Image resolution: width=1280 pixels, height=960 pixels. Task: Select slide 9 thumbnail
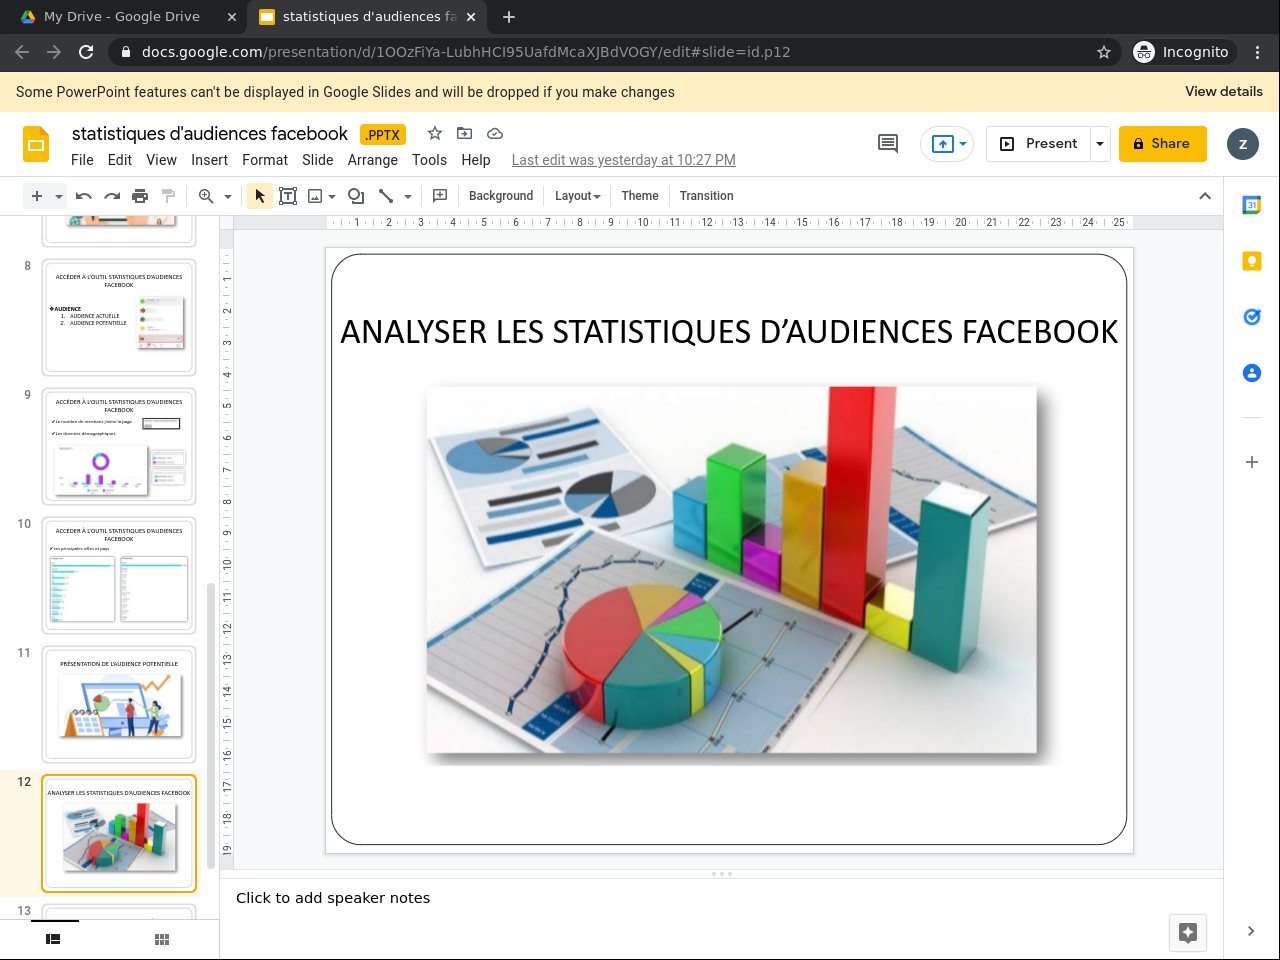[119, 446]
